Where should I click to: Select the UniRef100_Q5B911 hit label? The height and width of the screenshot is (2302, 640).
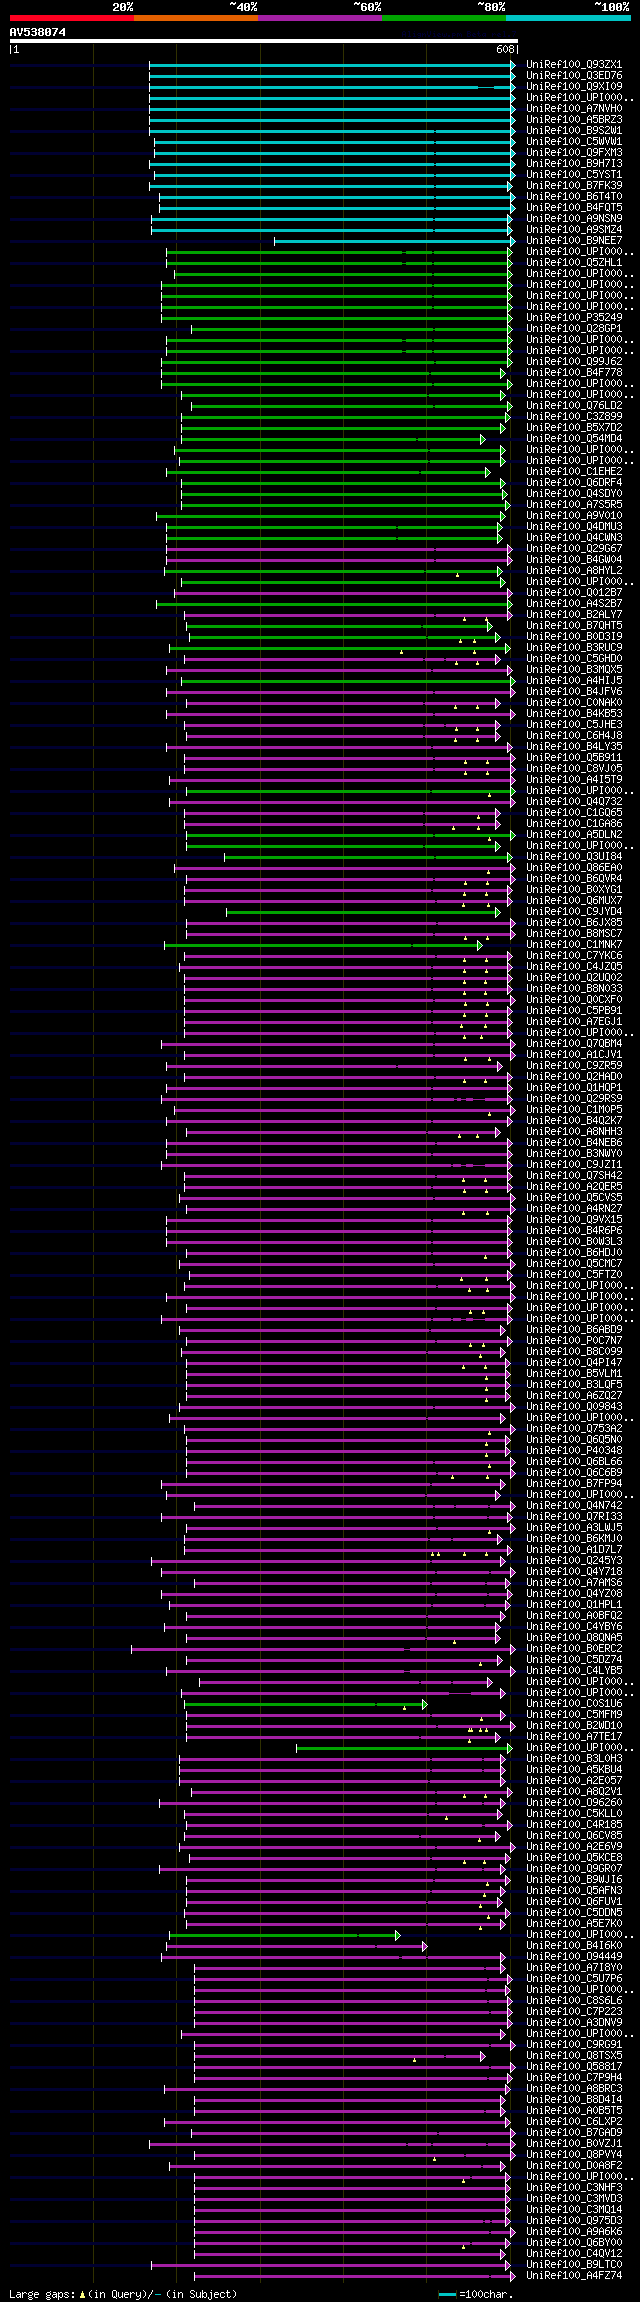tap(574, 758)
